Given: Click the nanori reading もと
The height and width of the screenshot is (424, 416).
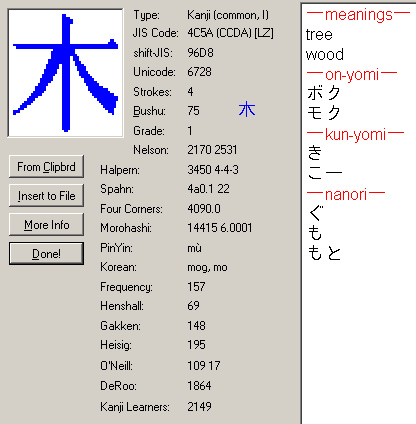Looking at the screenshot, I should [324, 253].
